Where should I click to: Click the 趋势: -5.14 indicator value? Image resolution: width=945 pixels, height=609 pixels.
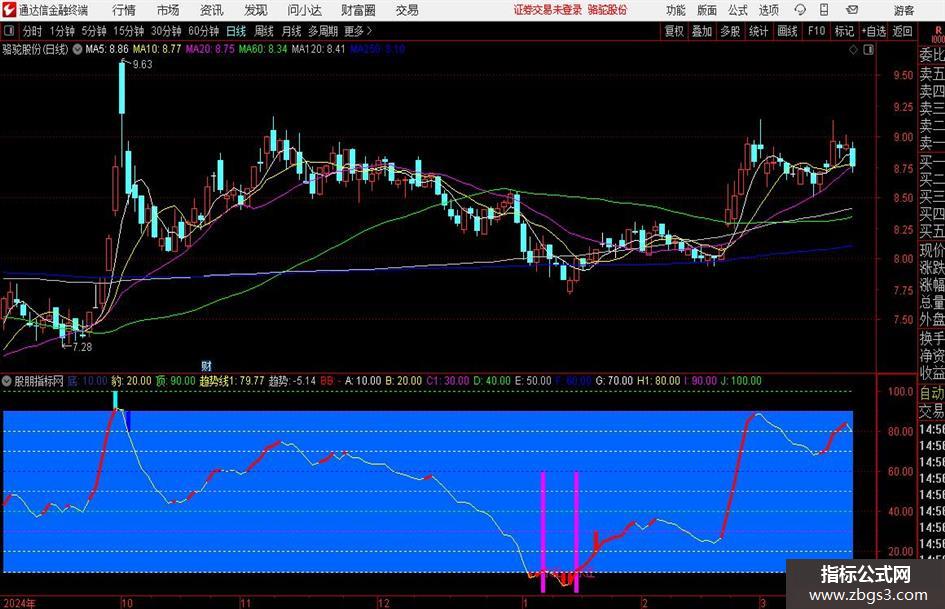click(292, 381)
